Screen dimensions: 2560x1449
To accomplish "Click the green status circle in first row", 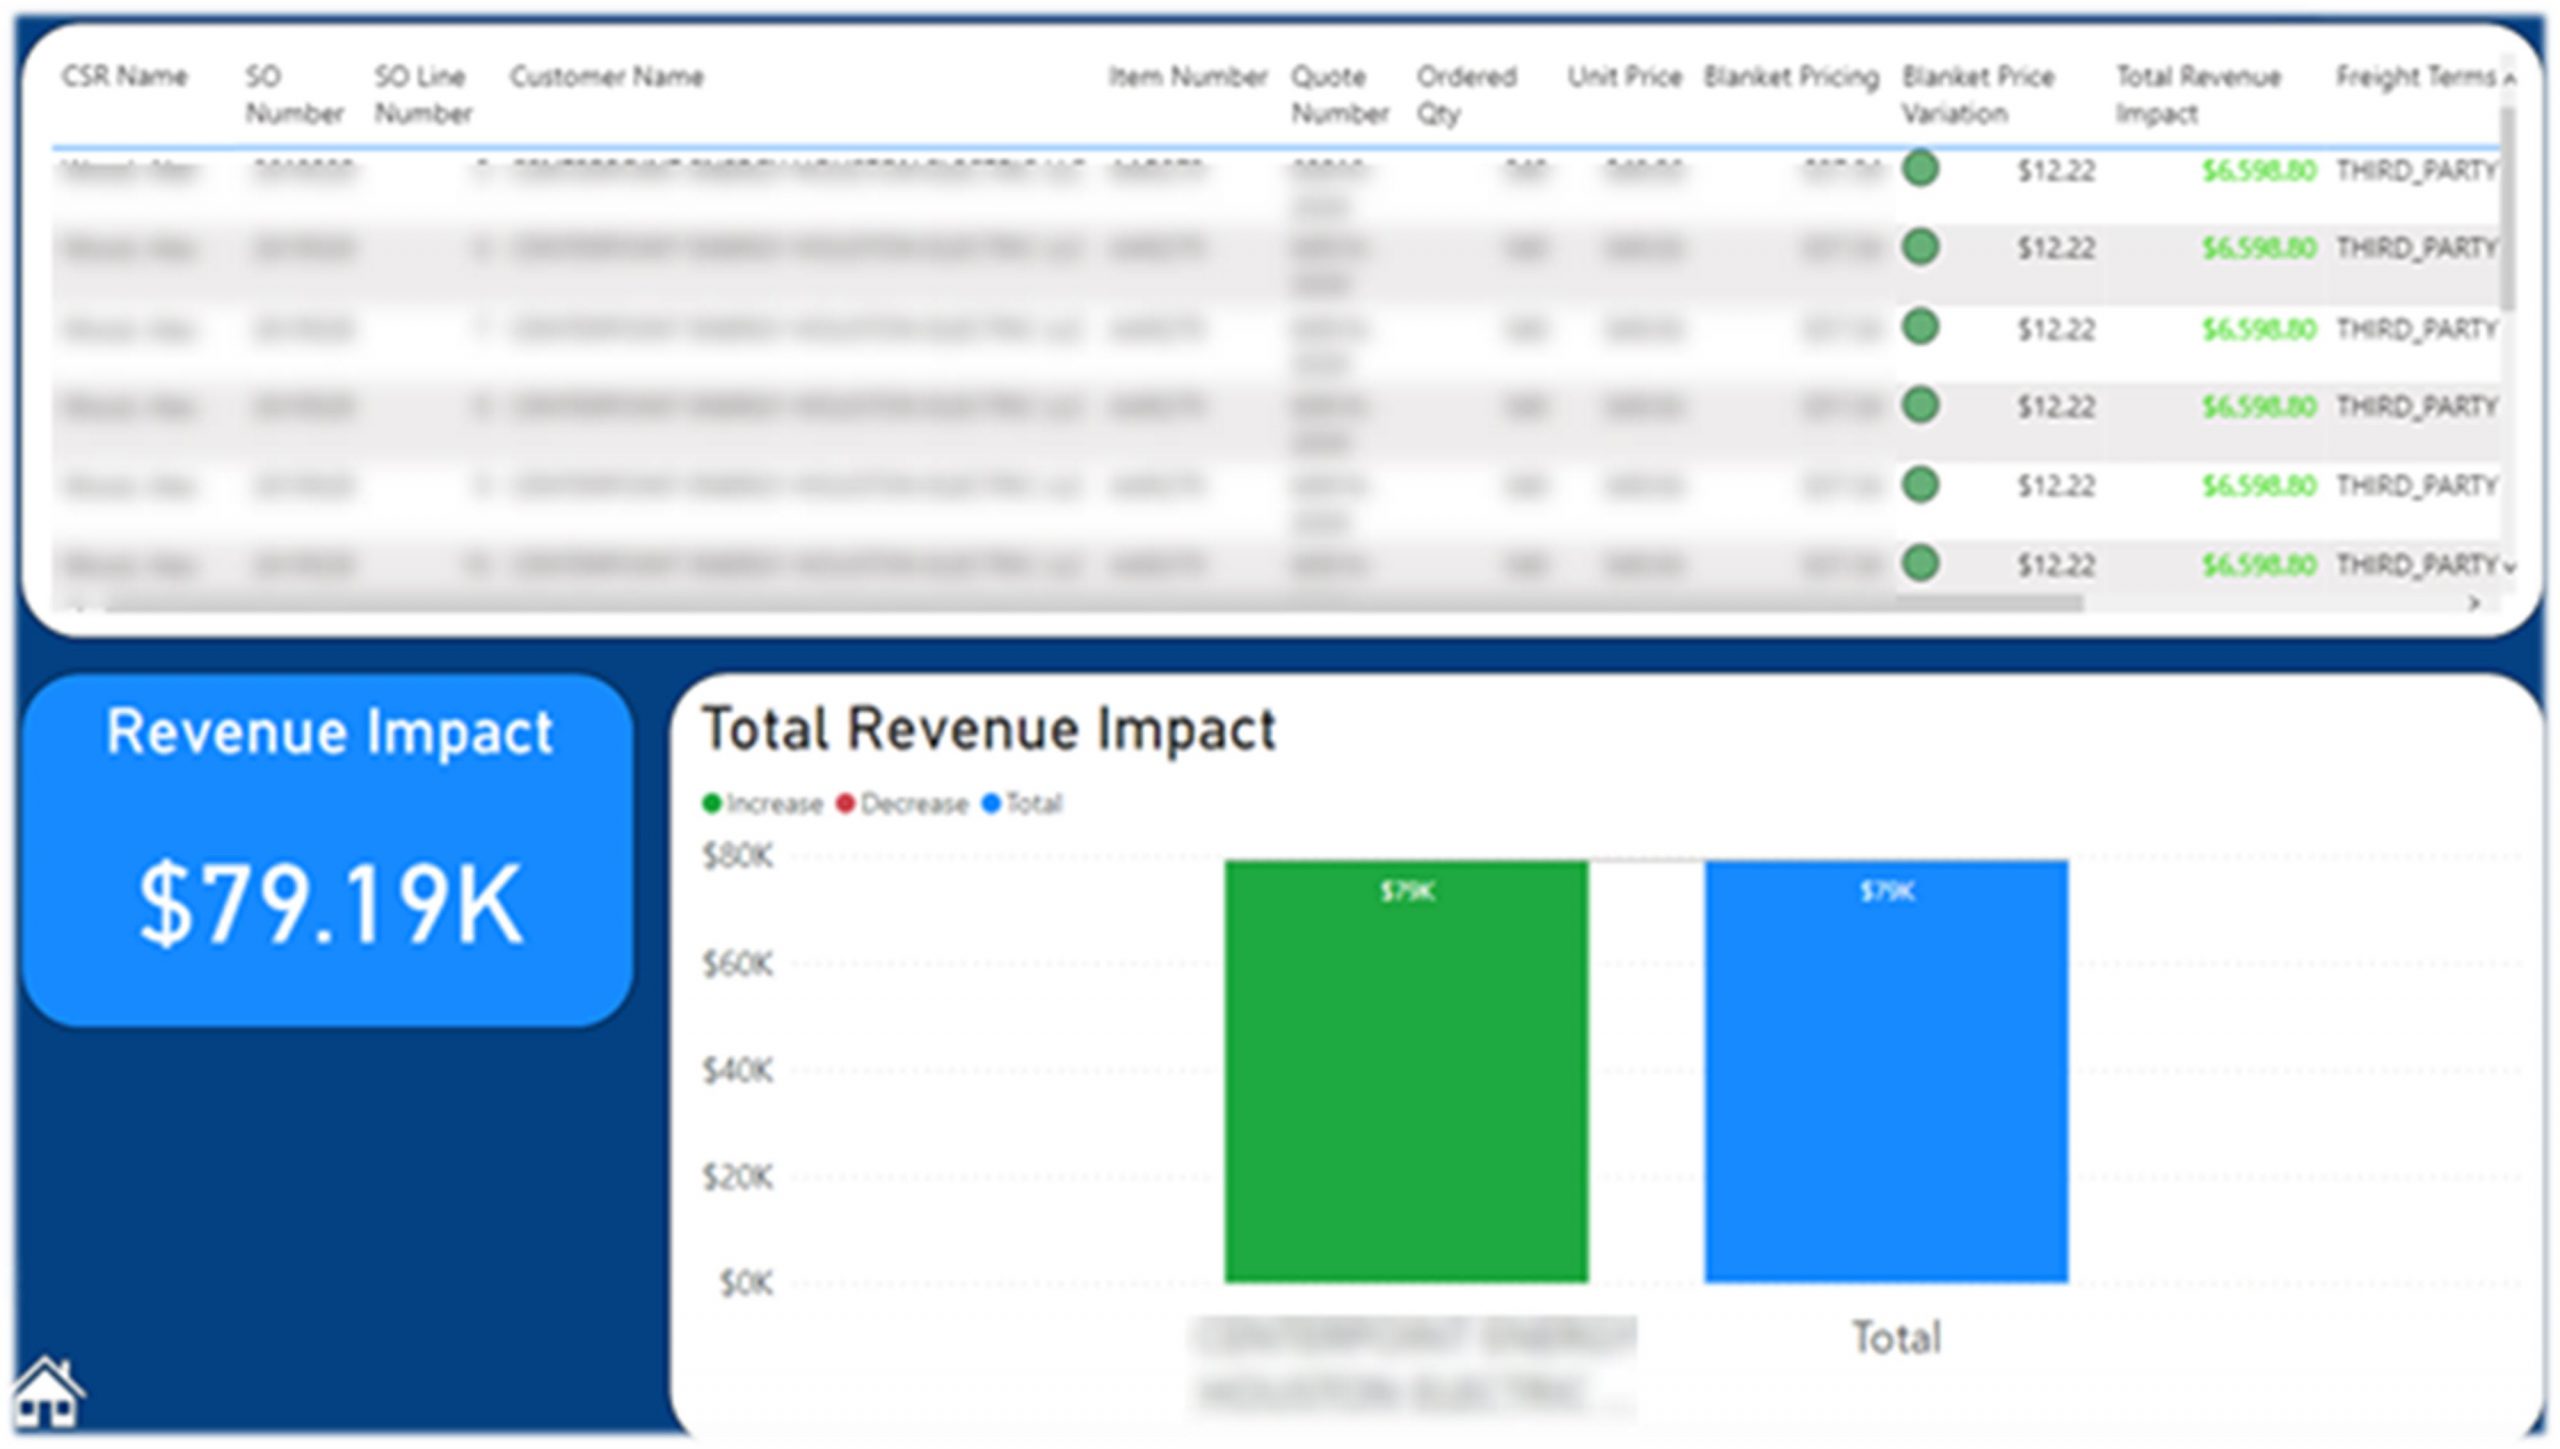I will tap(1920, 169).
